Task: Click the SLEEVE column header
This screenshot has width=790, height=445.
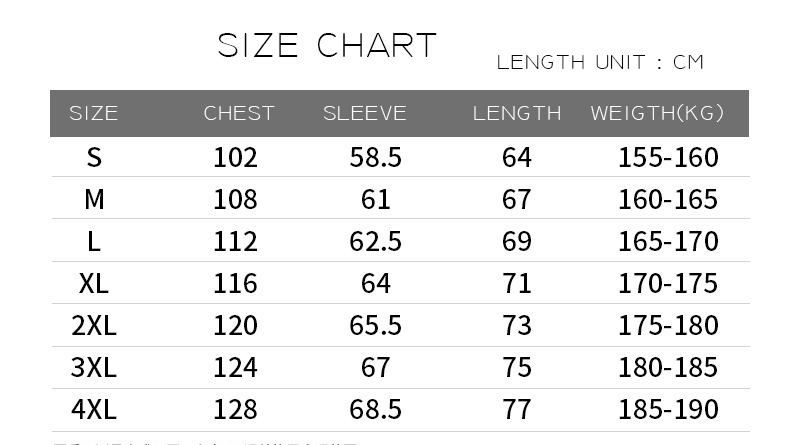Action: [x=365, y=113]
